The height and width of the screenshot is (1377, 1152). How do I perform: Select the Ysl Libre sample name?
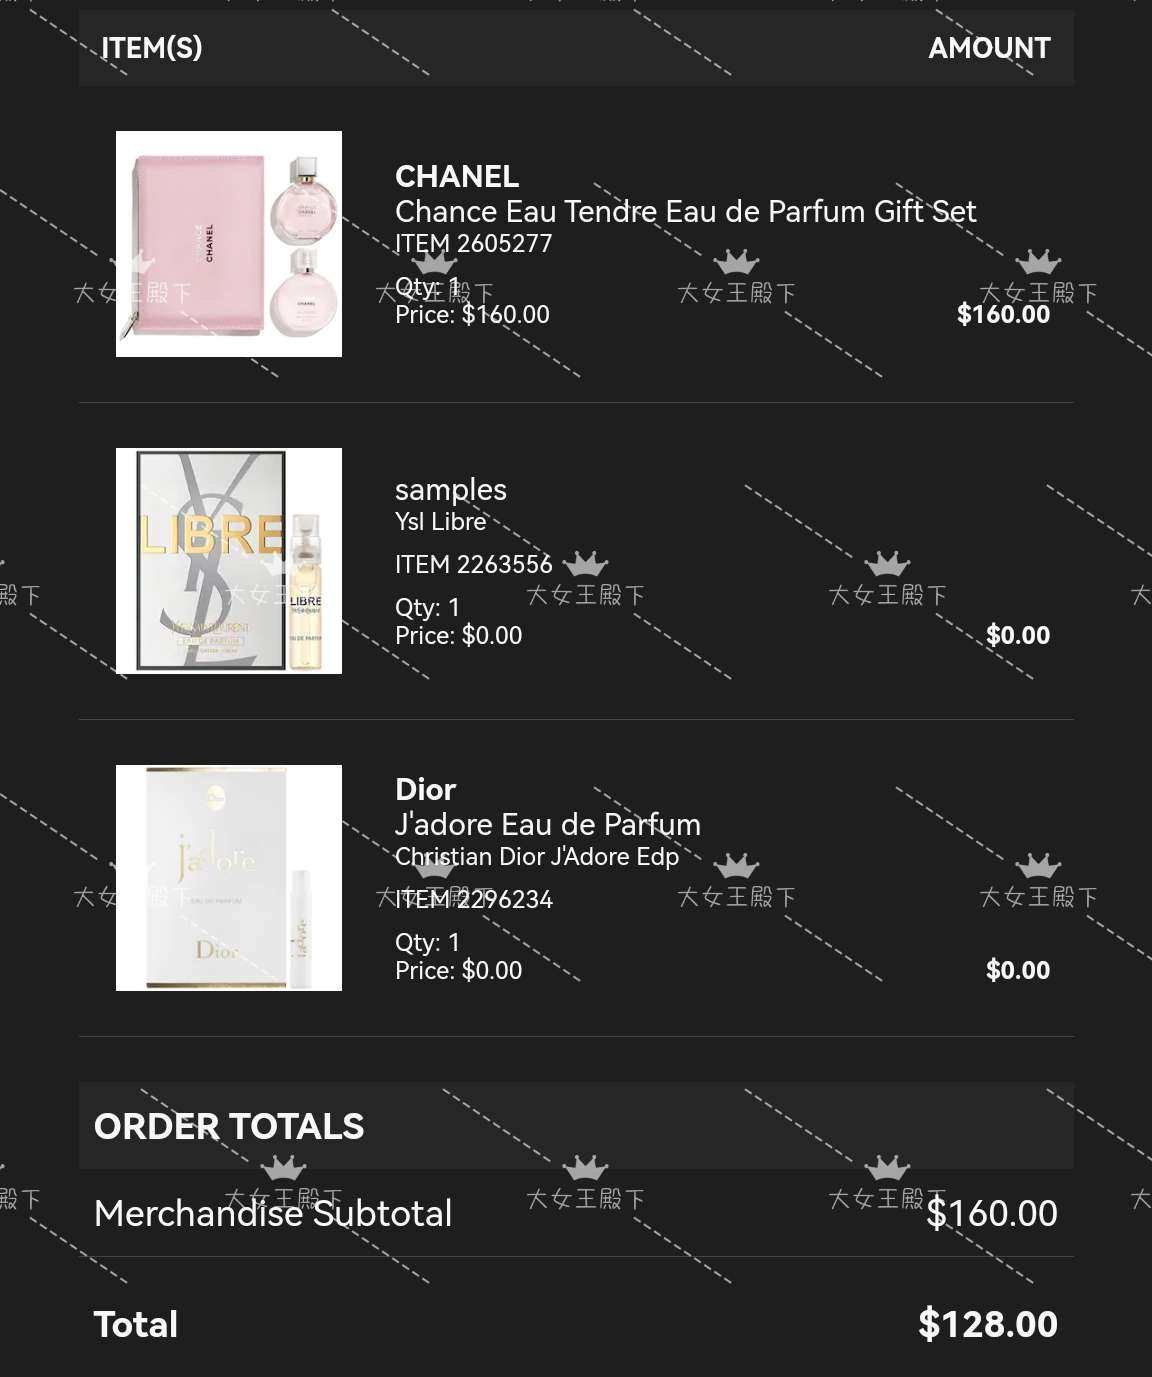click(441, 522)
